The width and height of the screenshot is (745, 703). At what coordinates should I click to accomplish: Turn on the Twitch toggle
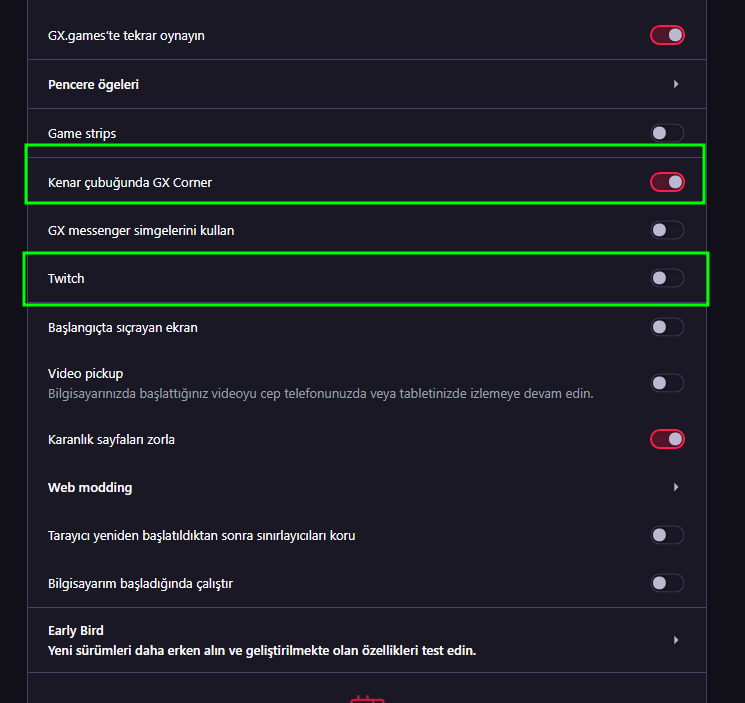click(667, 278)
